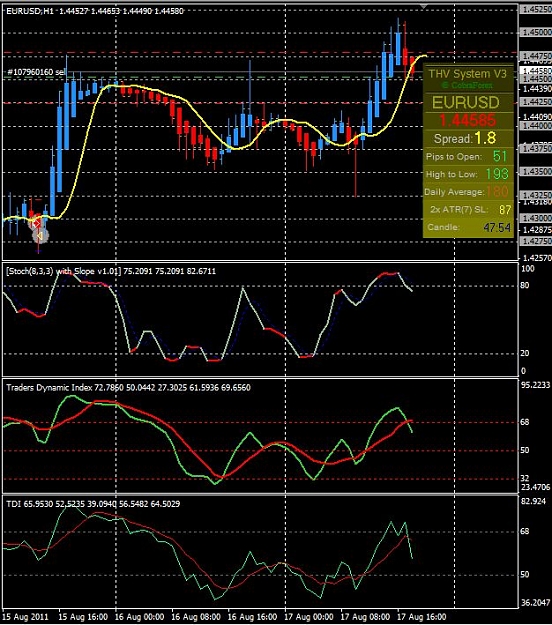552x625 pixels.
Task: Click the '15 Aug 2011' date label
Action: (x=25, y=617)
